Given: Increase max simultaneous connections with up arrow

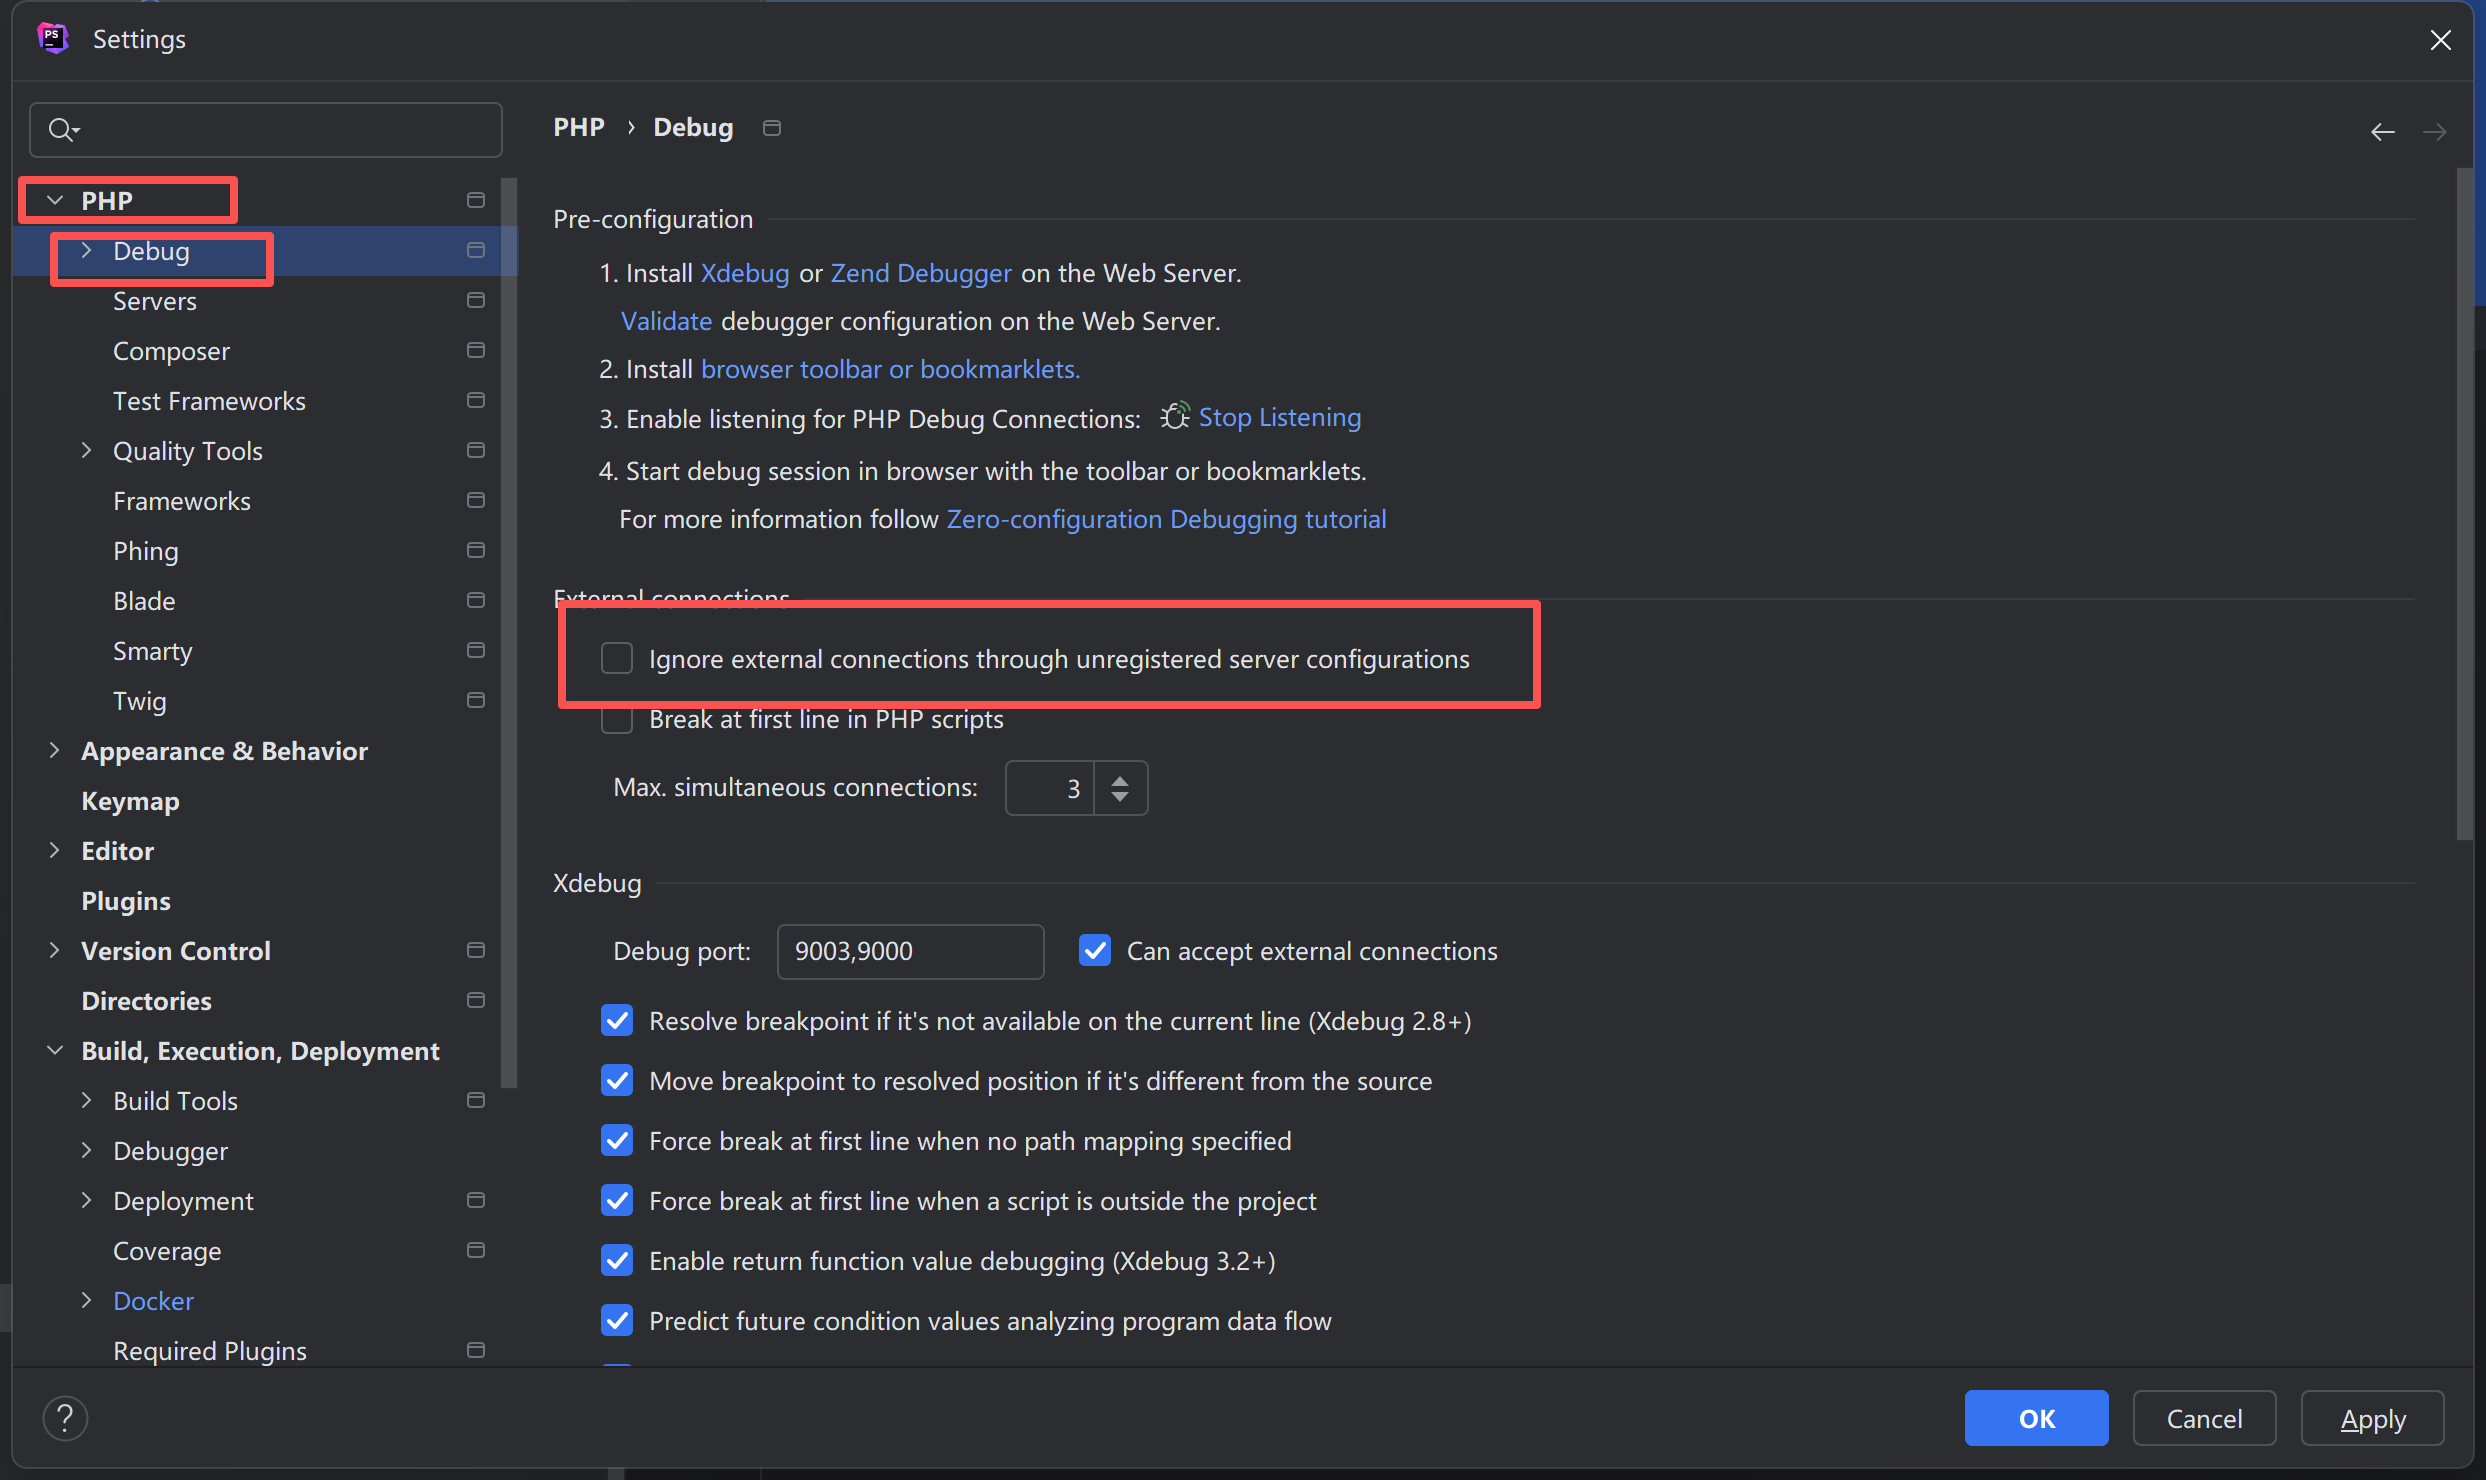Looking at the screenshot, I should tap(1120, 780).
